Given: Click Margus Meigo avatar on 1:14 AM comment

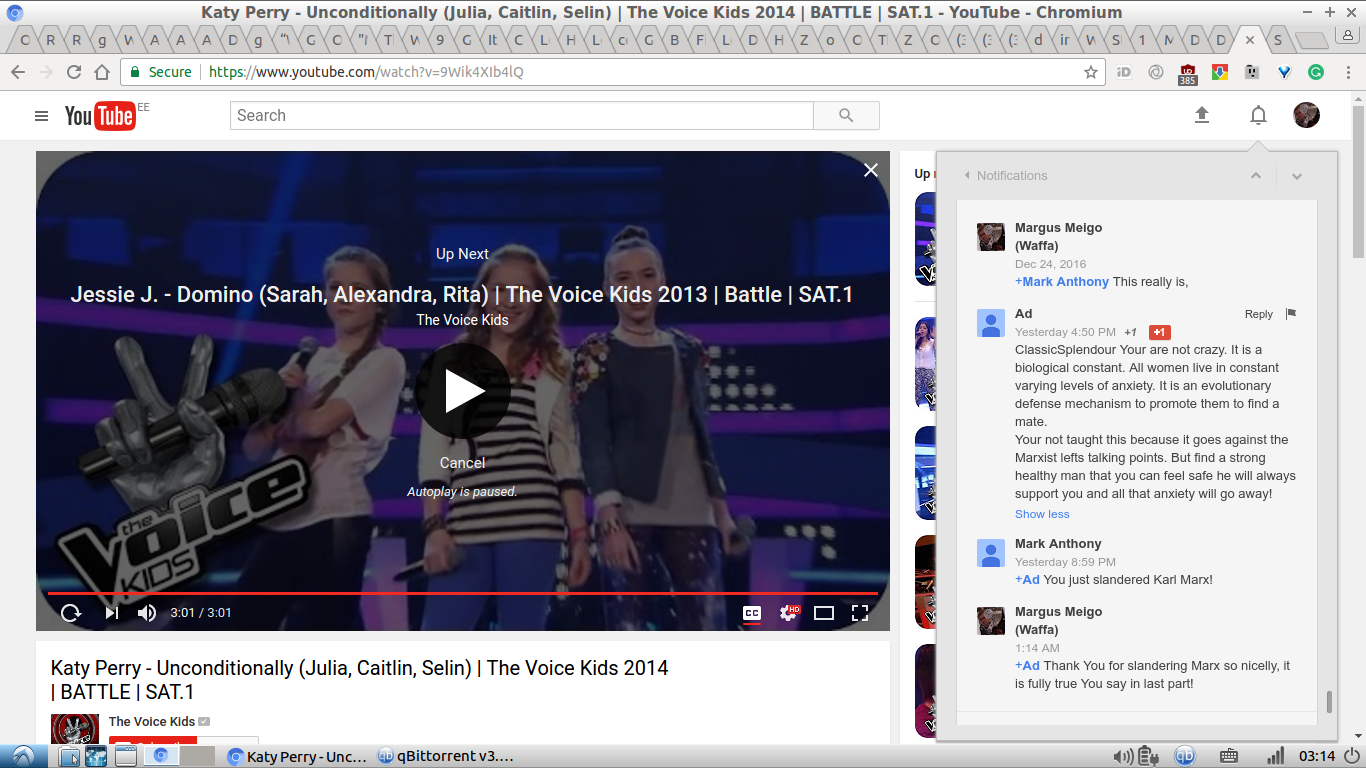Looking at the screenshot, I should 991,621.
